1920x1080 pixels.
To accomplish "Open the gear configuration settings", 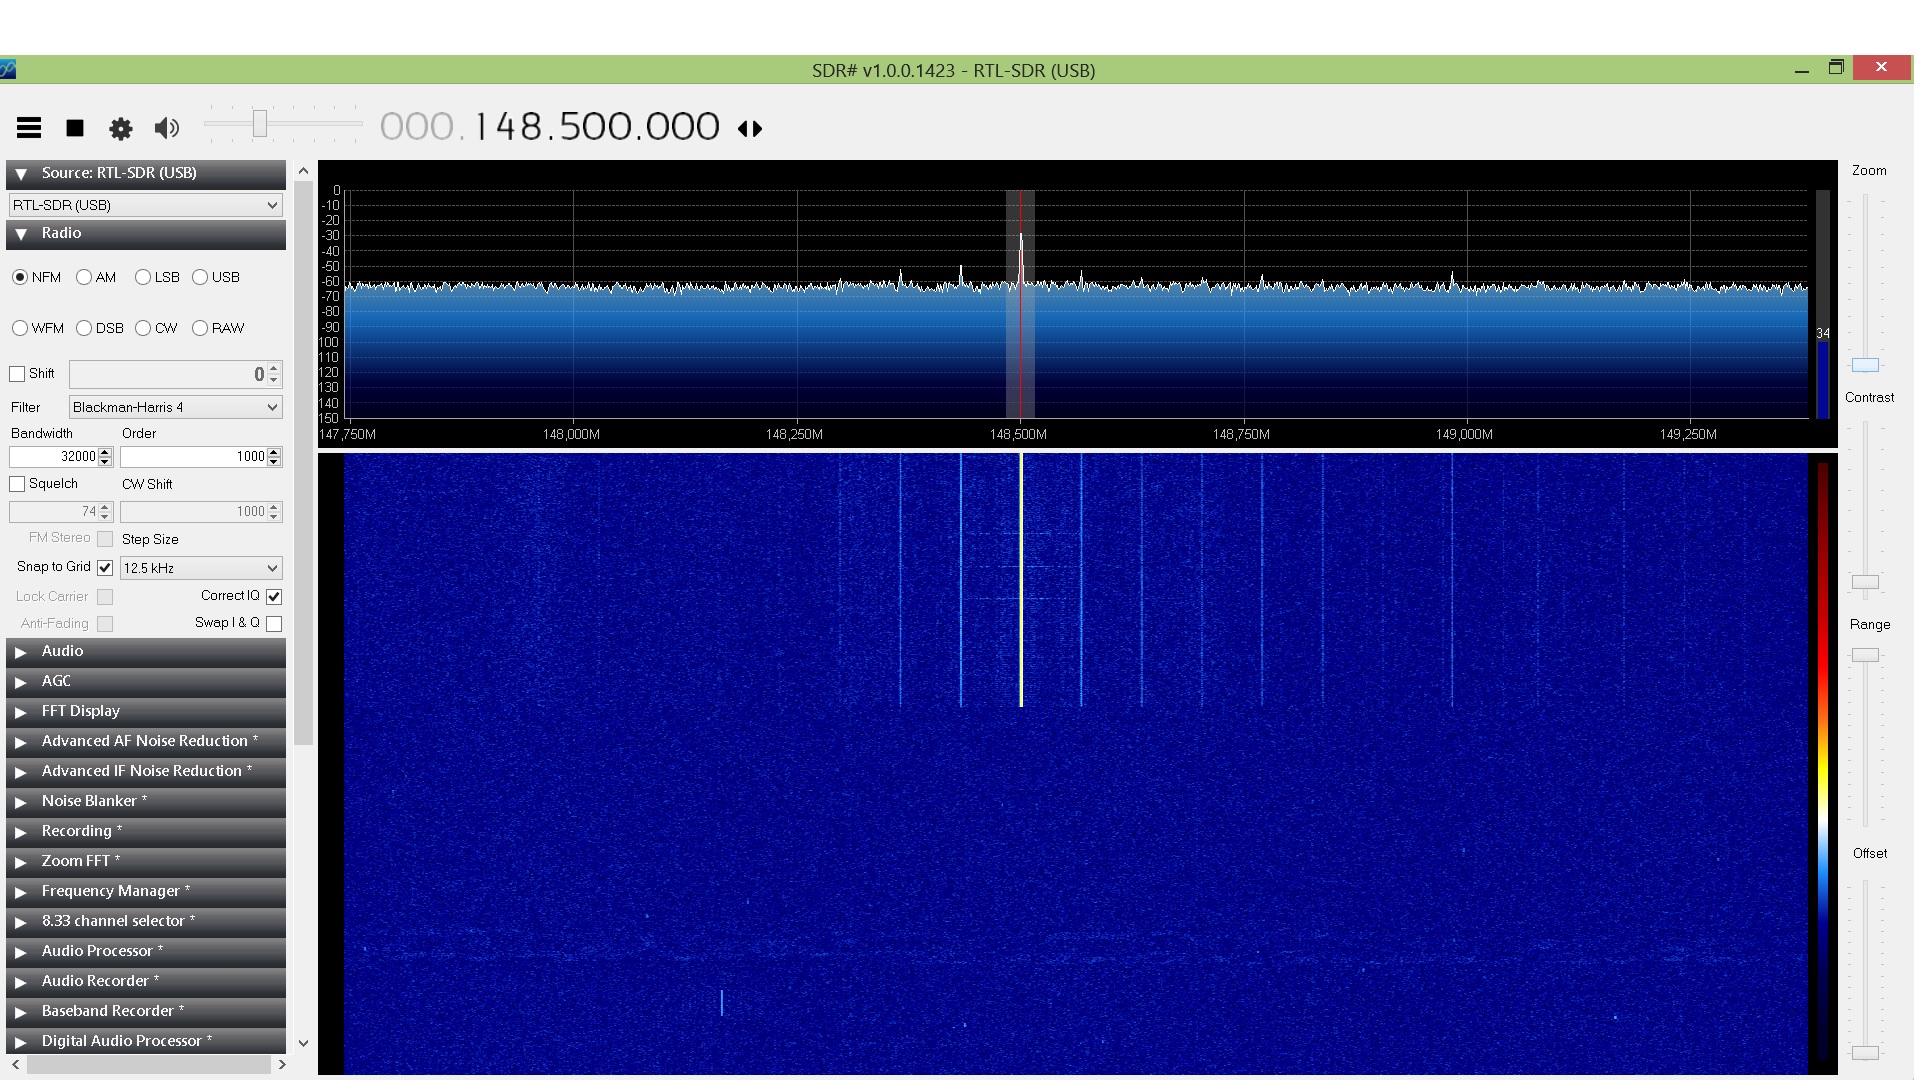I will point(121,128).
